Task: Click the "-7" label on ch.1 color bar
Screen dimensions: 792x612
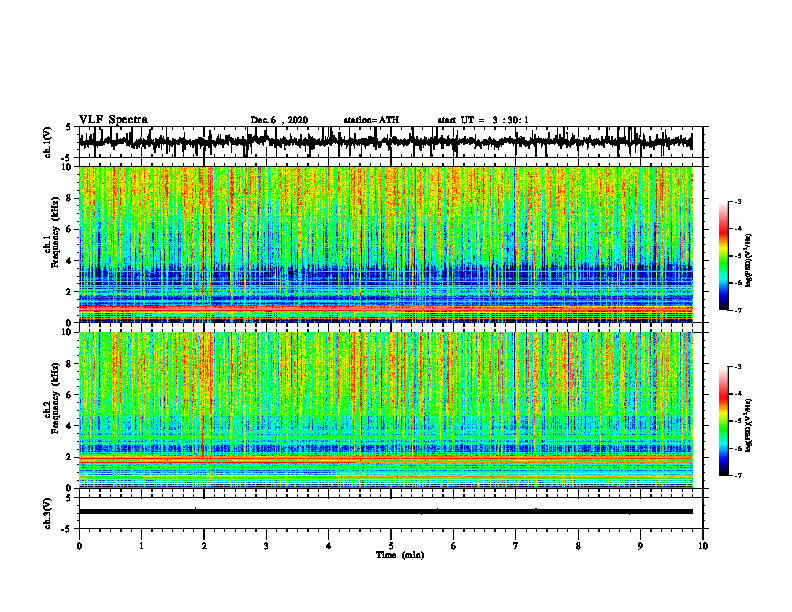Action: (x=738, y=310)
